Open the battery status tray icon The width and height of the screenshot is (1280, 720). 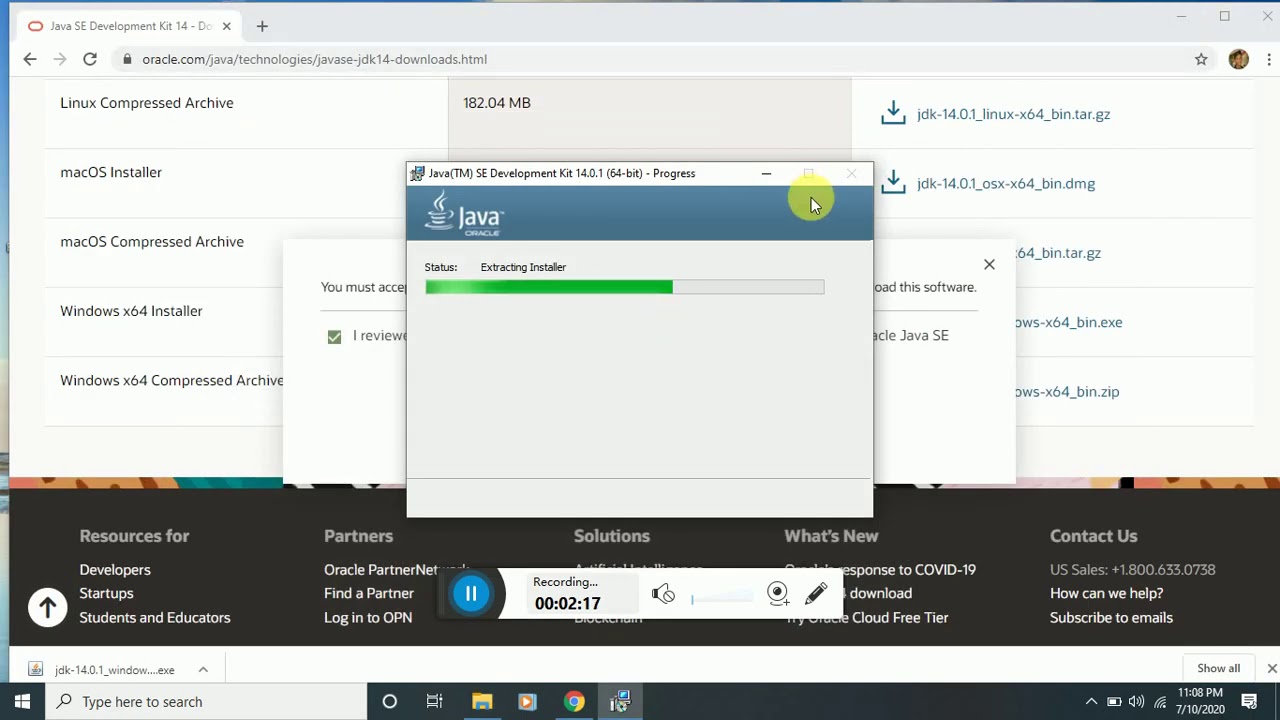(x=1114, y=701)
